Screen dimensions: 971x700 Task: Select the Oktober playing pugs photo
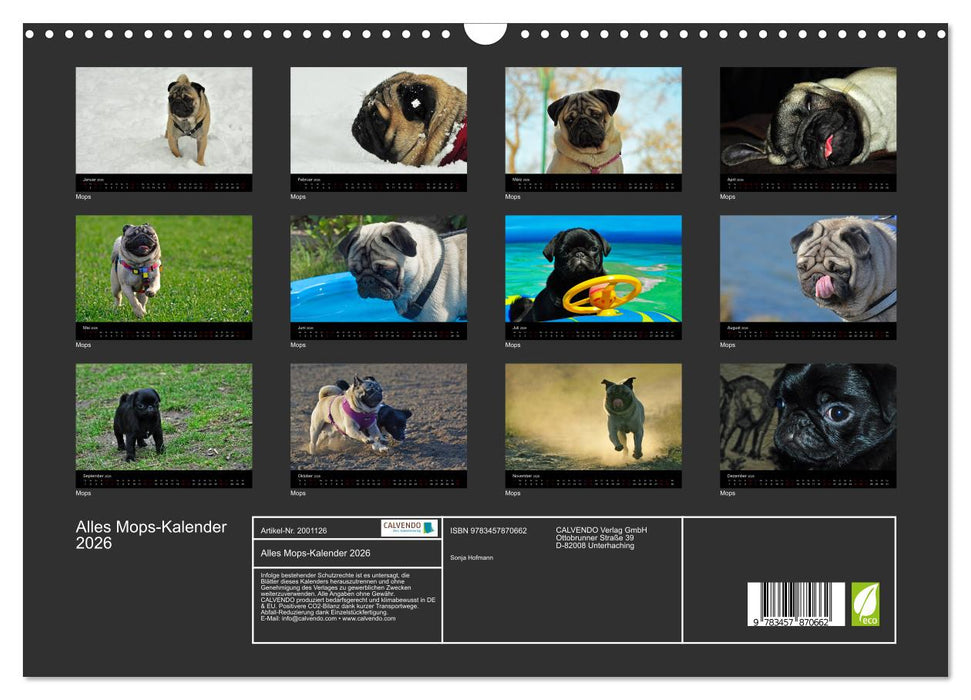(x=379, y=418)
